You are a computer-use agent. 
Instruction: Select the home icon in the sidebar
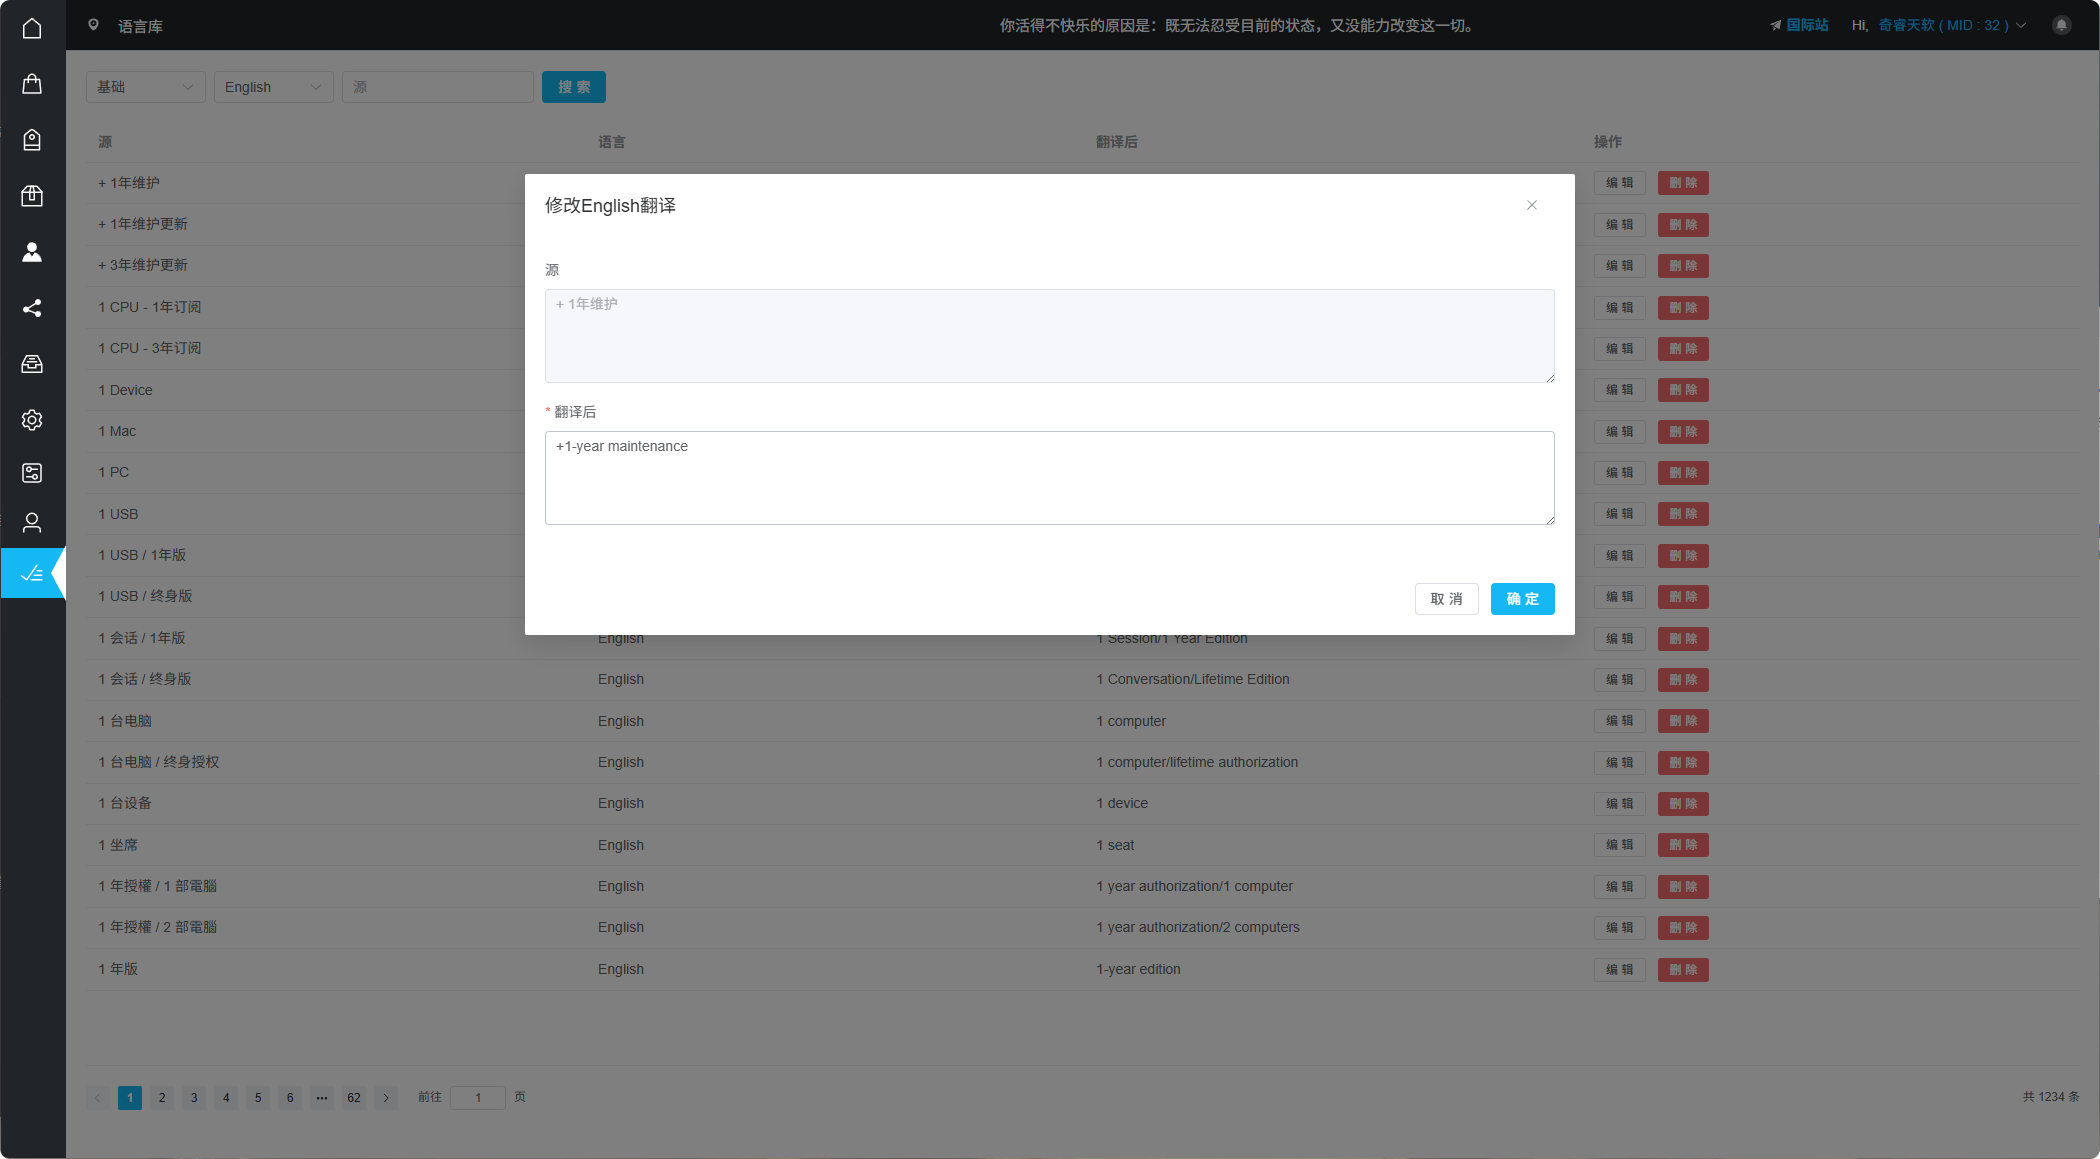pyautogui.click(x=32, y=27)
